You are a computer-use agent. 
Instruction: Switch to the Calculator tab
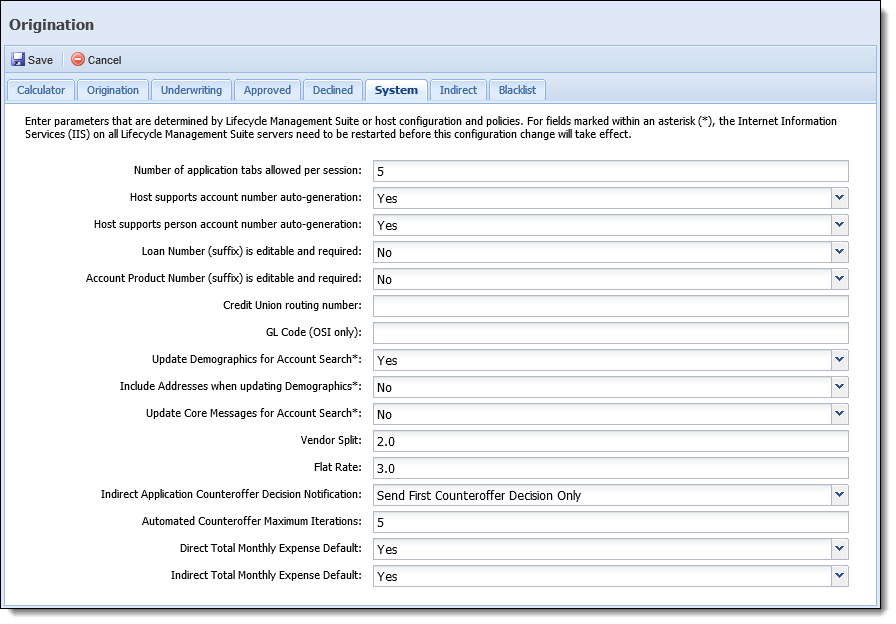(x=41, y=90)
